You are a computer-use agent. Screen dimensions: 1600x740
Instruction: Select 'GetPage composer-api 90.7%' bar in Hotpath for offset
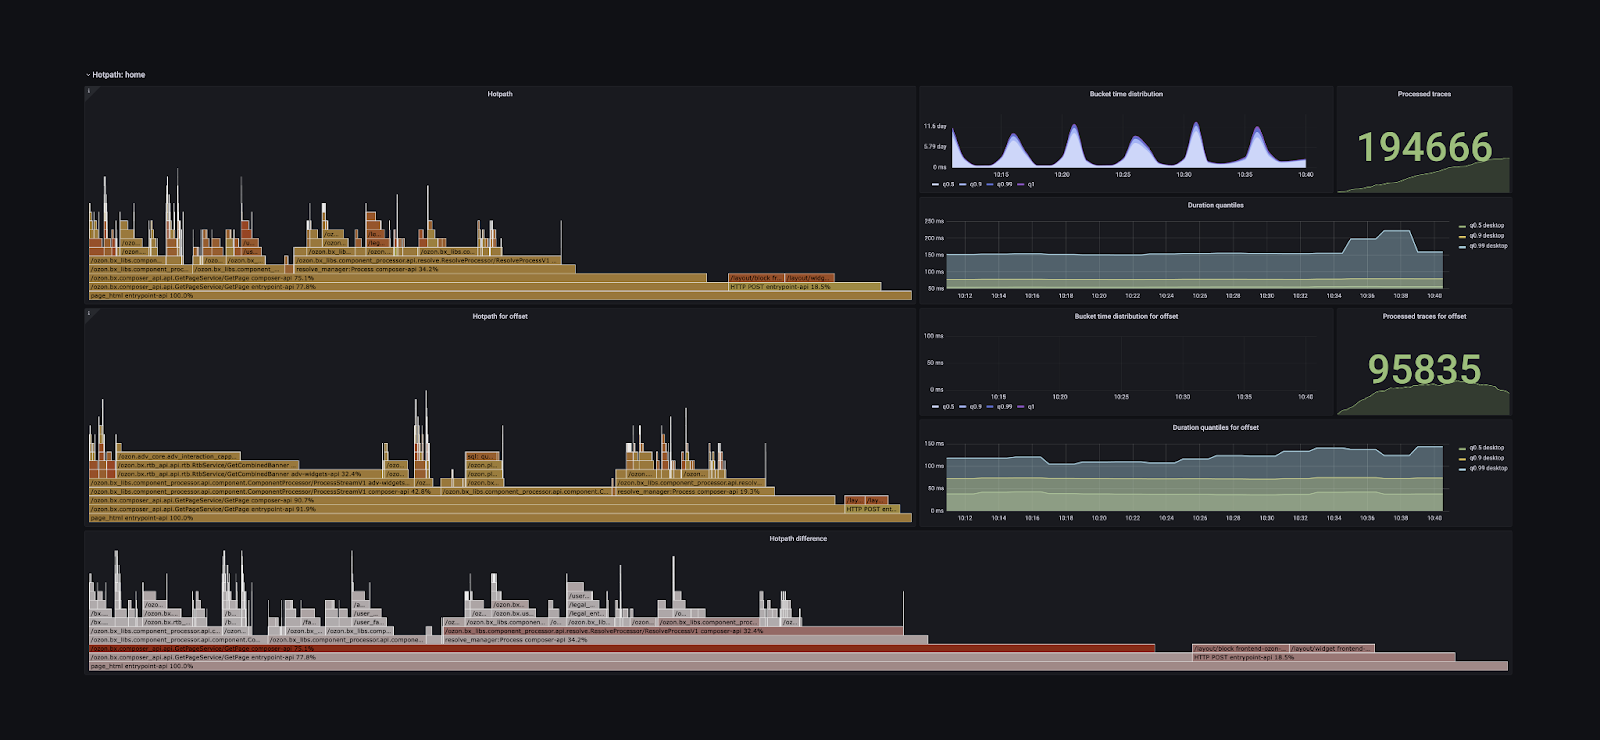[x=462, y=500]
